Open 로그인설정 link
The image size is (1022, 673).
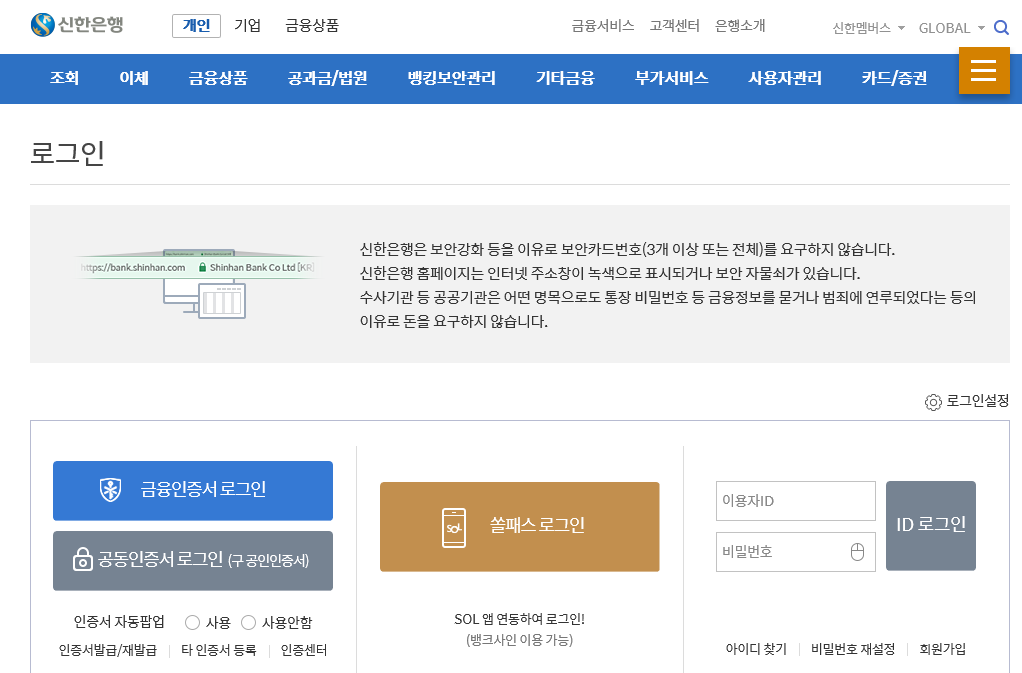coord(978,401)
